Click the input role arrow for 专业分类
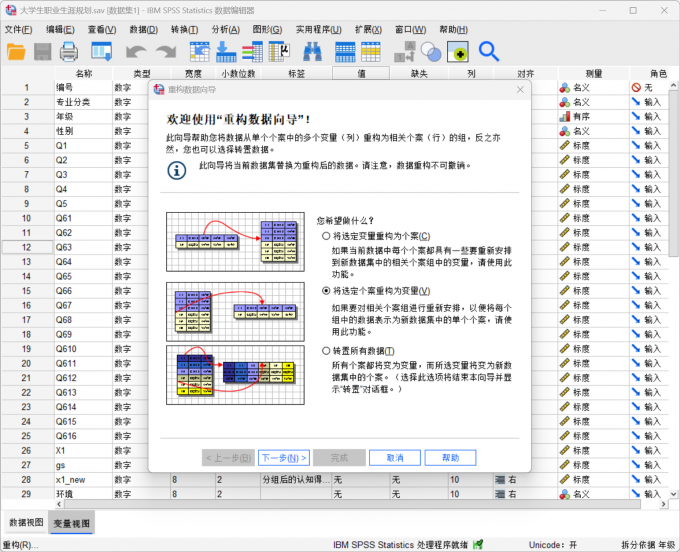Screen dimensions: 680x552 (x=636, y=102)
